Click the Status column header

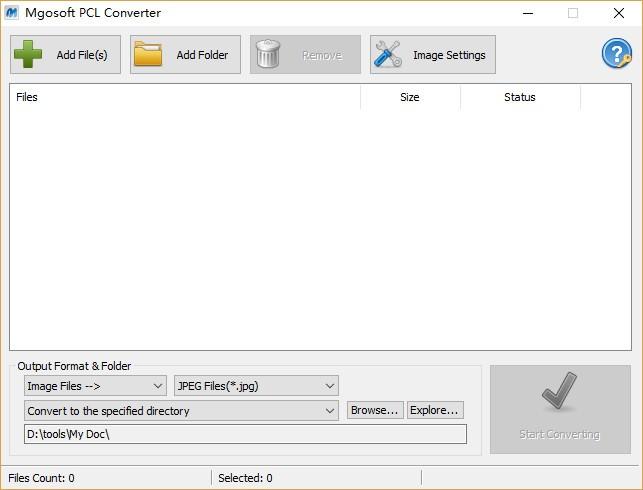520,97
